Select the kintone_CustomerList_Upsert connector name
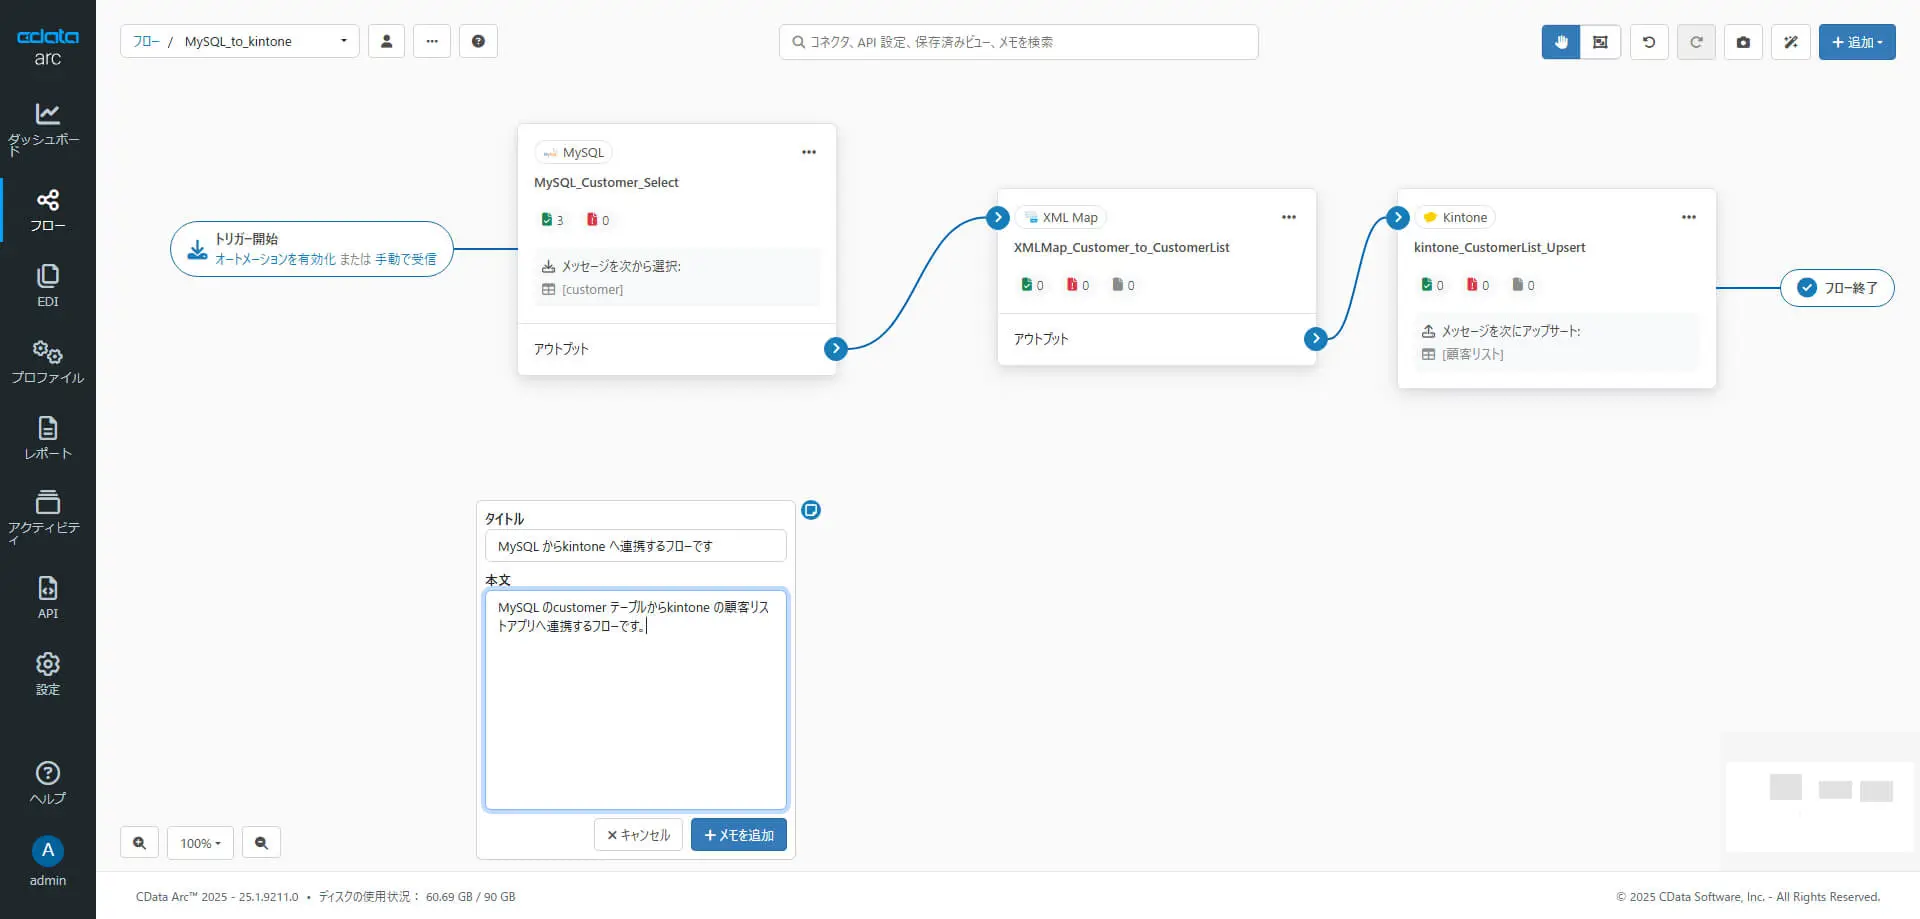Screen dimensions: 1920x919 click(1499, 247)
